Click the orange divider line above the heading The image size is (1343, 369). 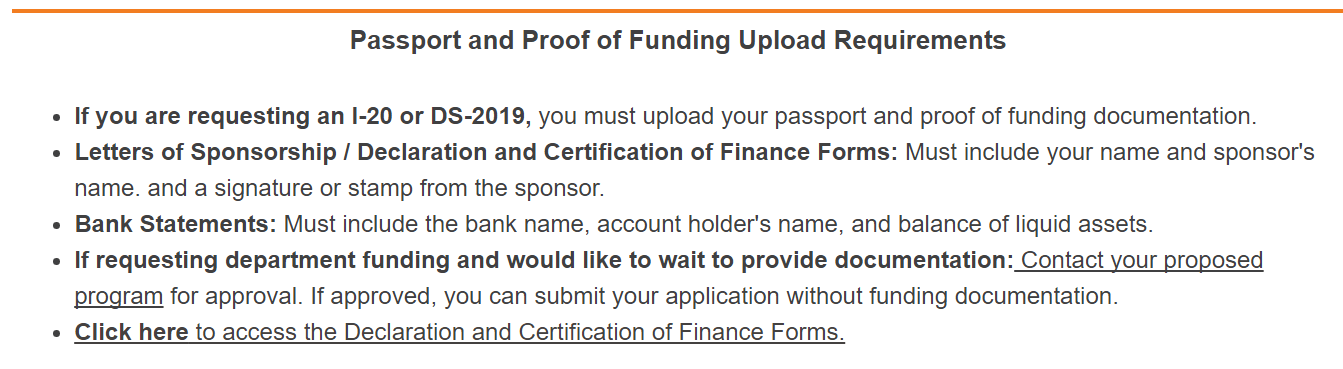point(671,10)
